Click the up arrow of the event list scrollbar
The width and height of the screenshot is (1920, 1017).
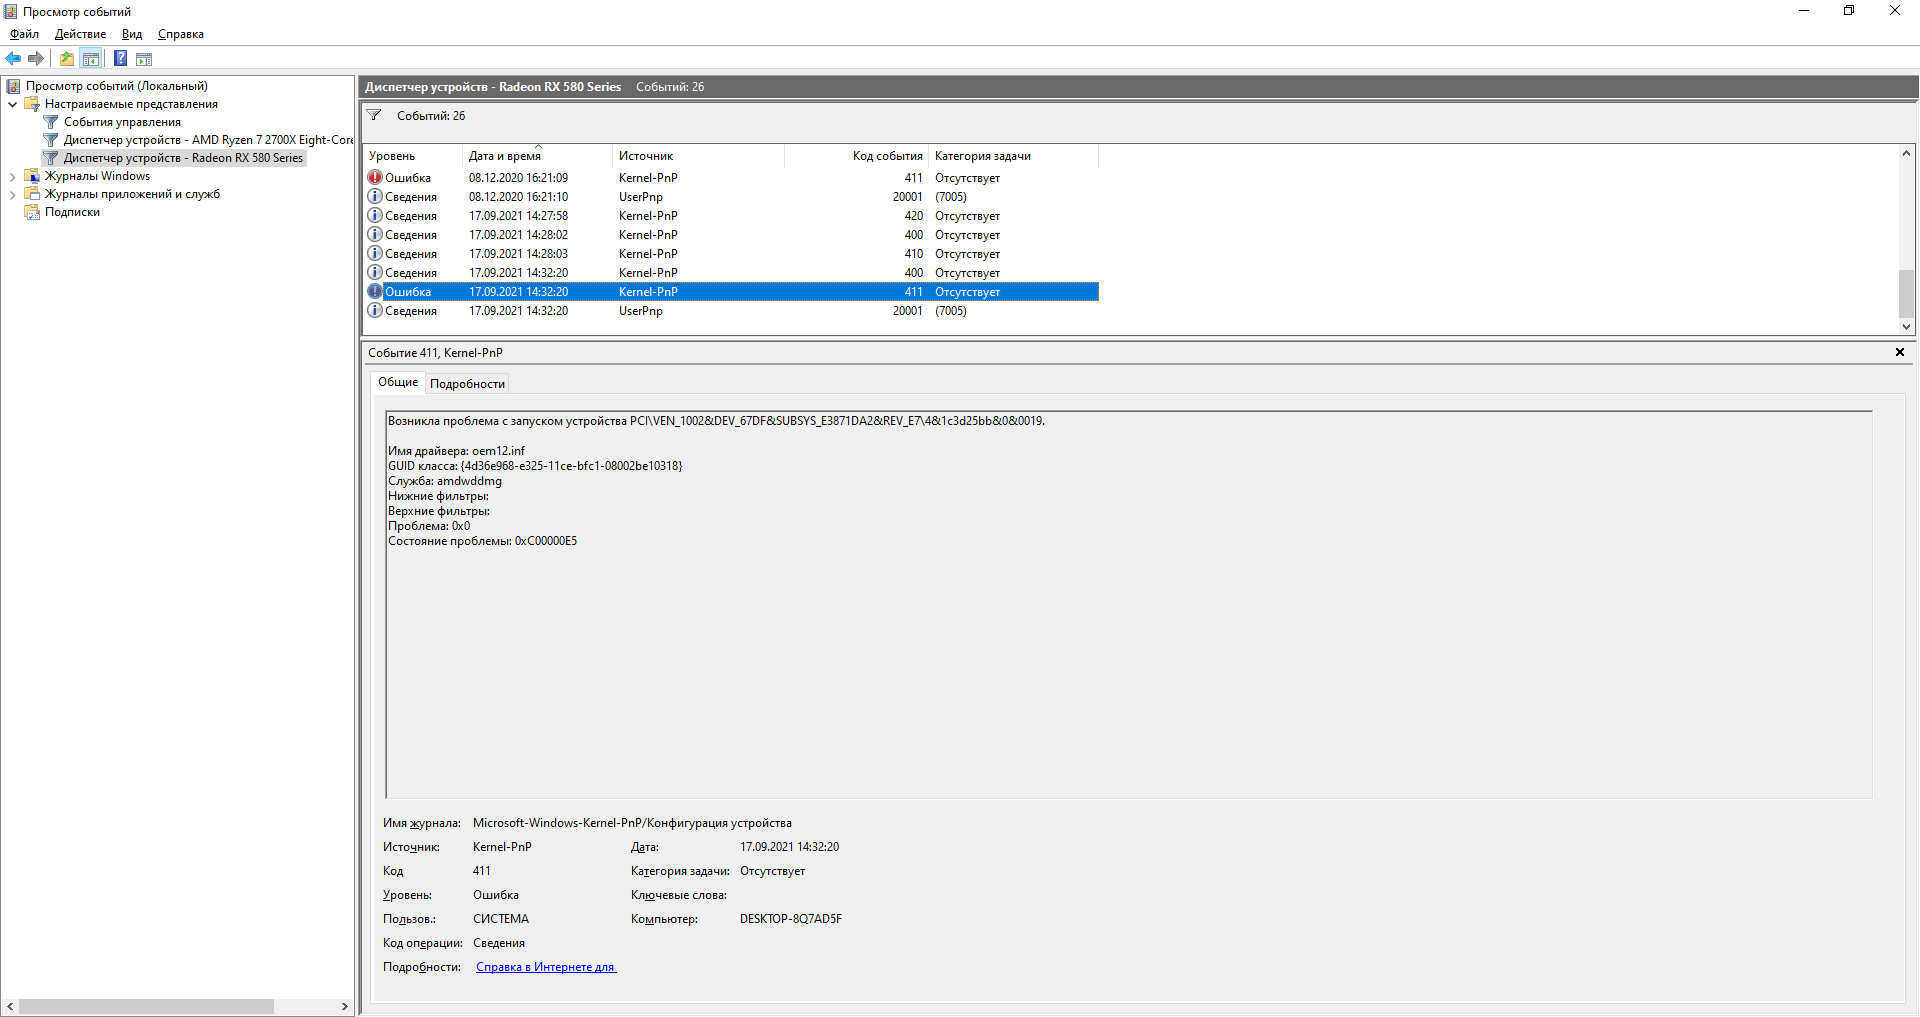tap(1906, 153)
